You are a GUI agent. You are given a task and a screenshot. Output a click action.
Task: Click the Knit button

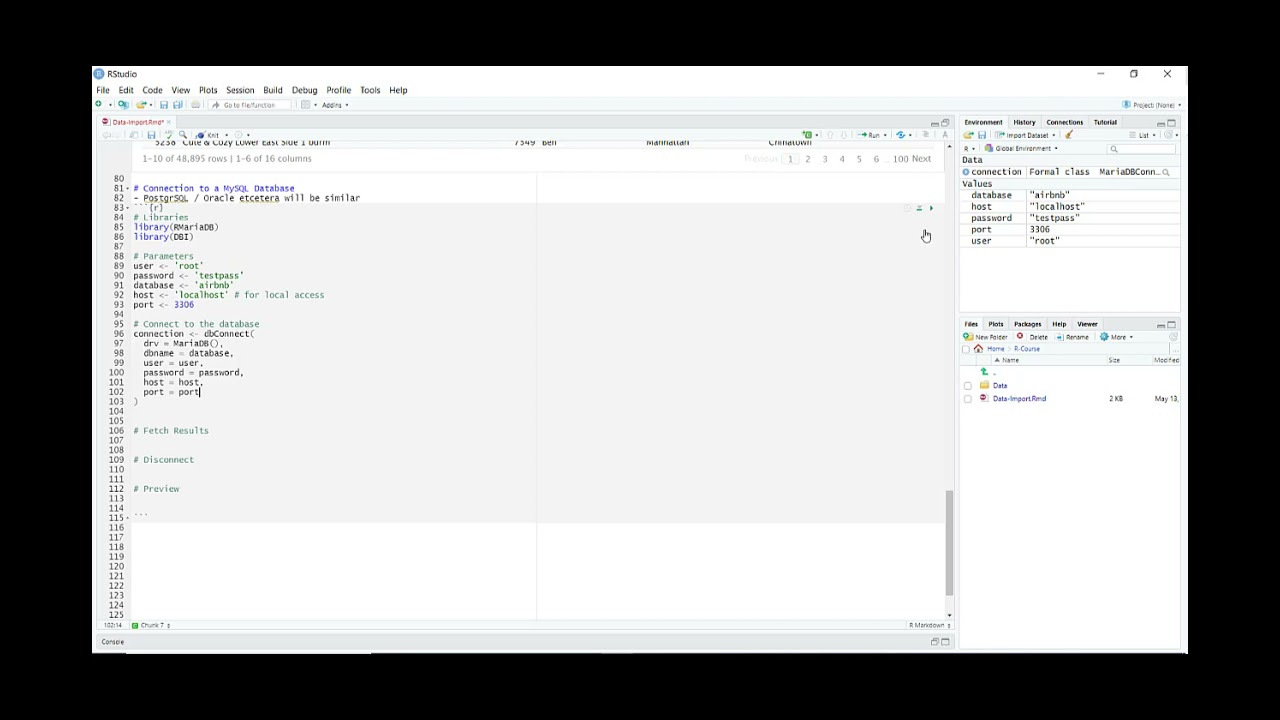coord(210,135)
